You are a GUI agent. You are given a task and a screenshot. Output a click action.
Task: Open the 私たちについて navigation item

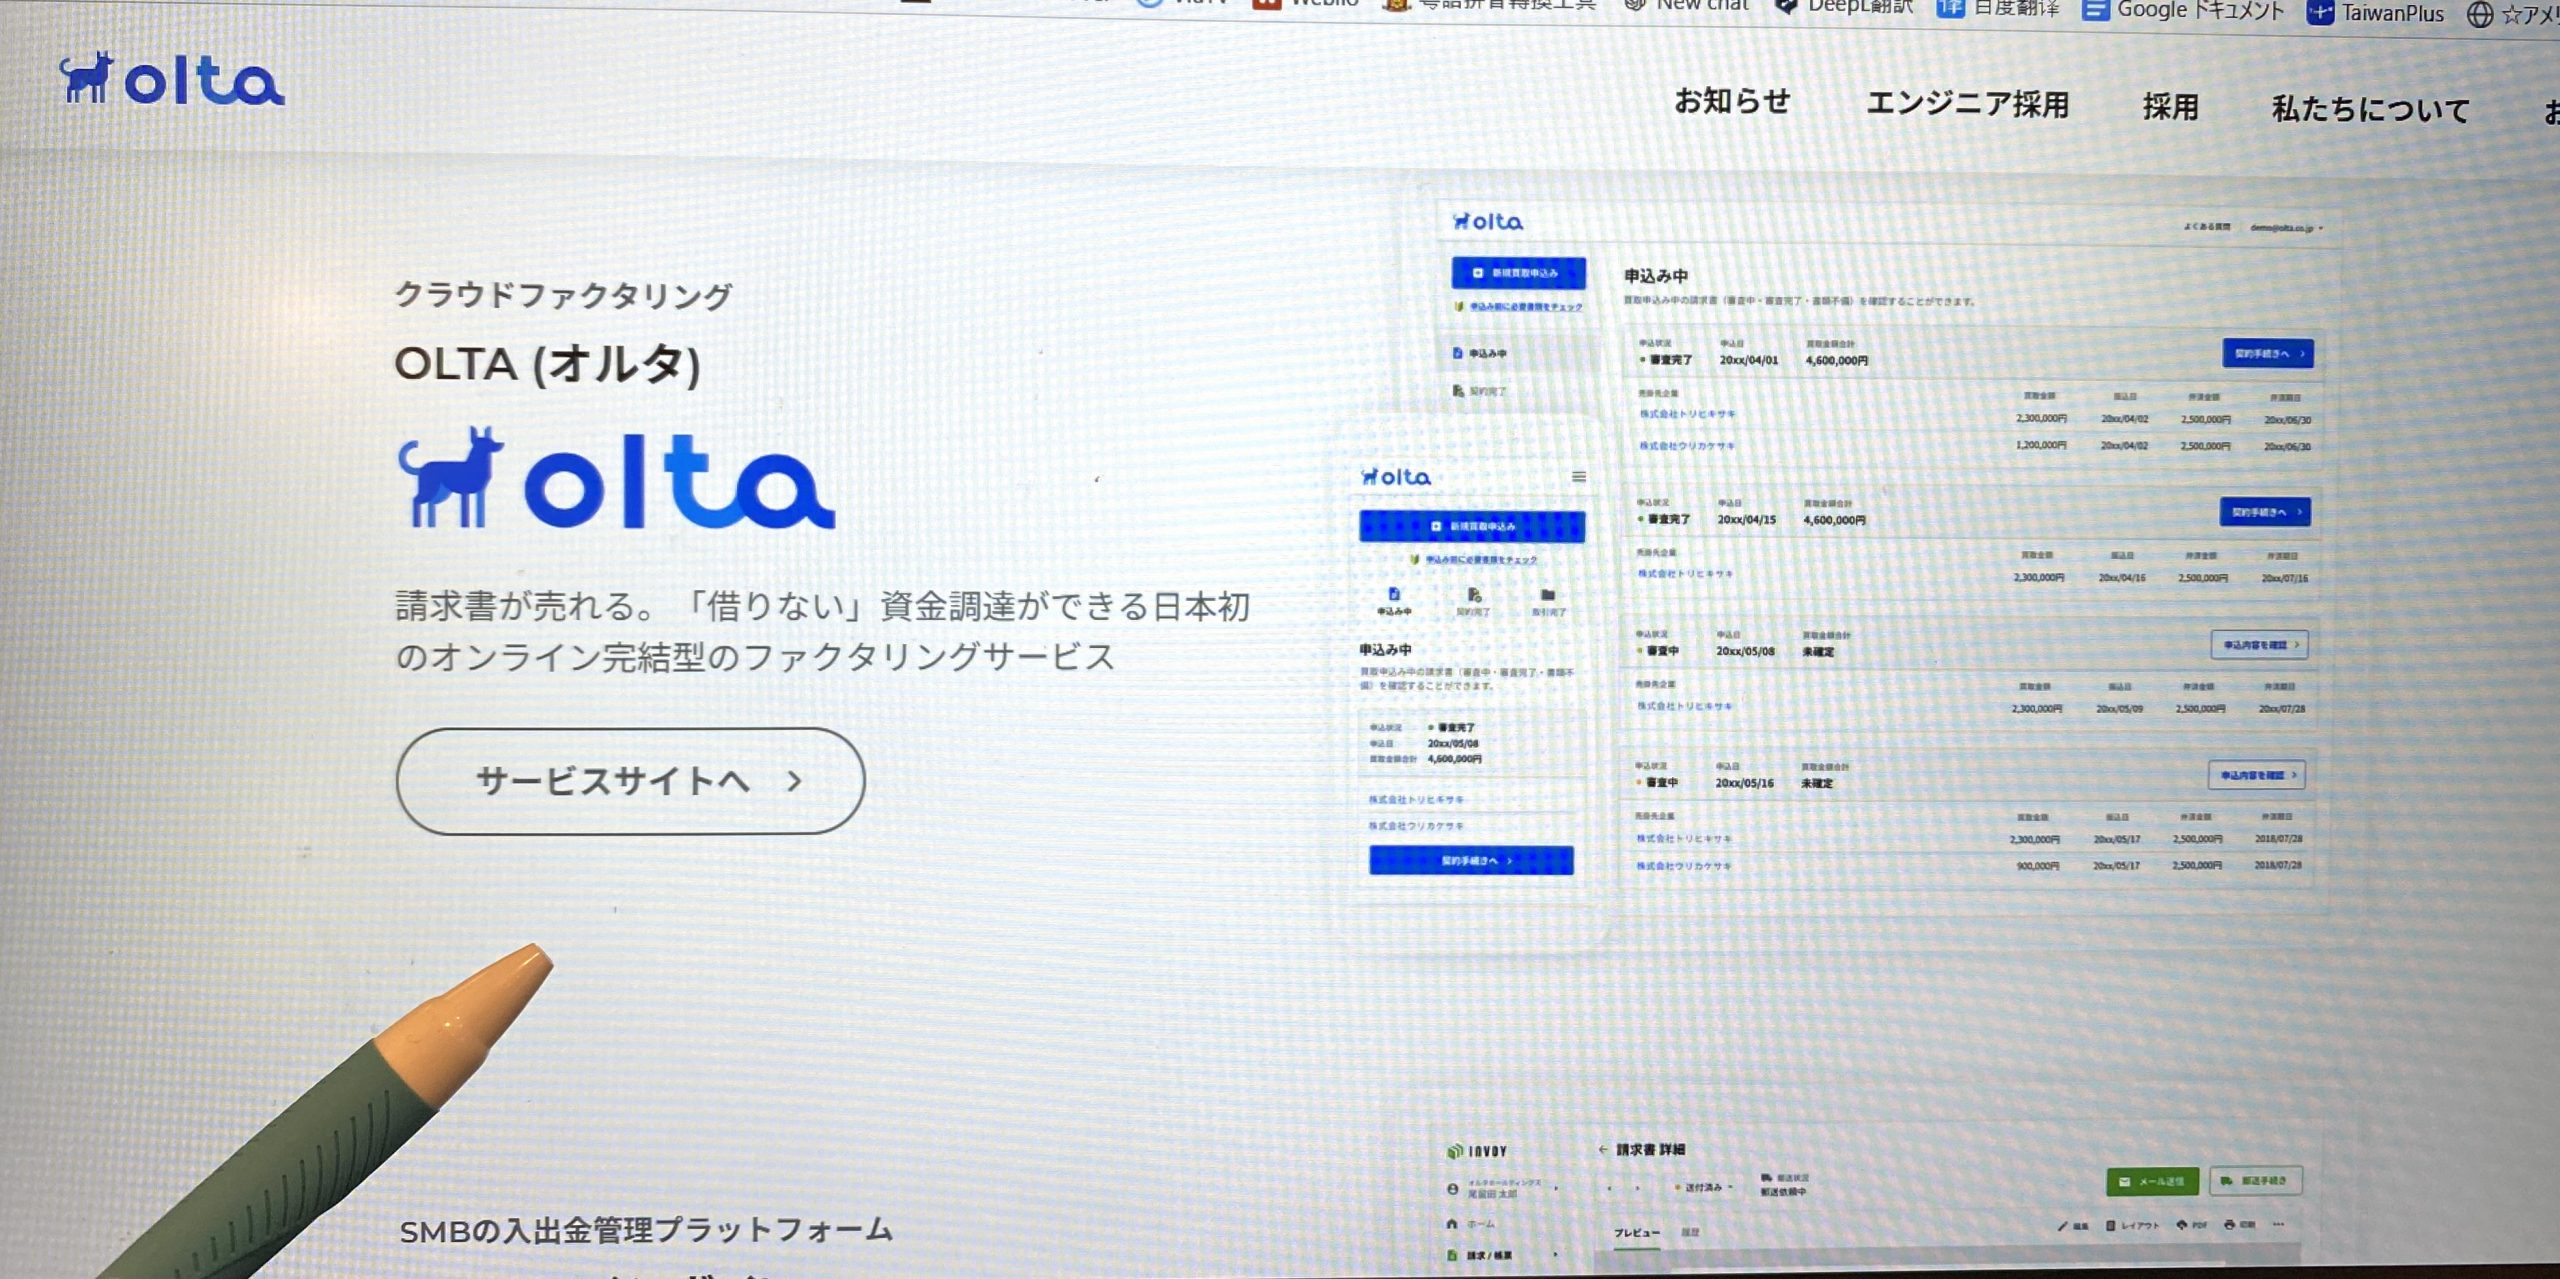(x=2370, y=109)
